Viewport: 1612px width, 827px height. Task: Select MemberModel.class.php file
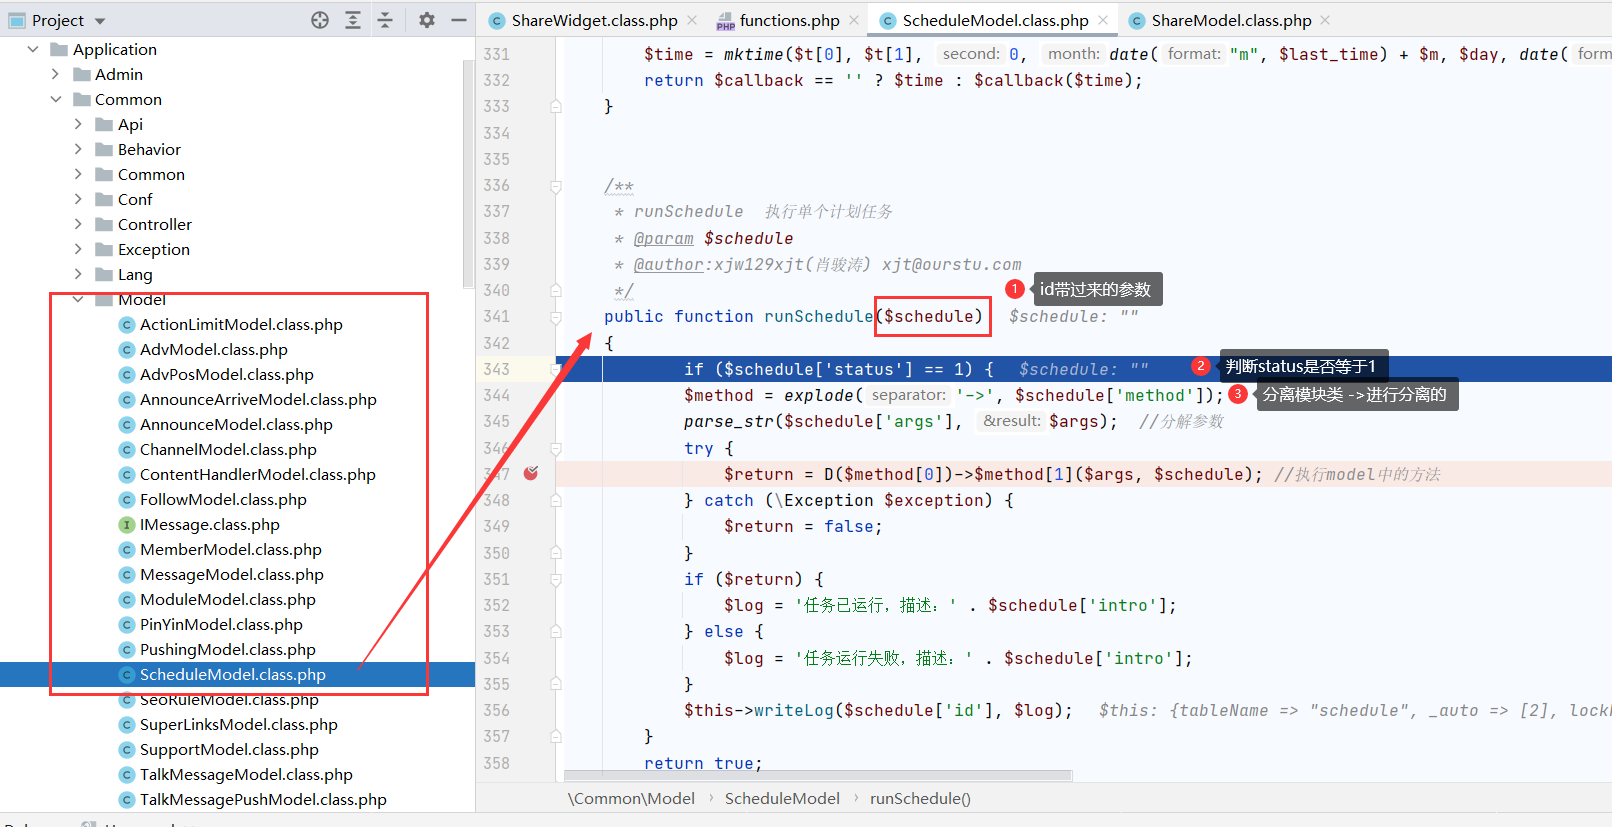click(x=231, y=549)
